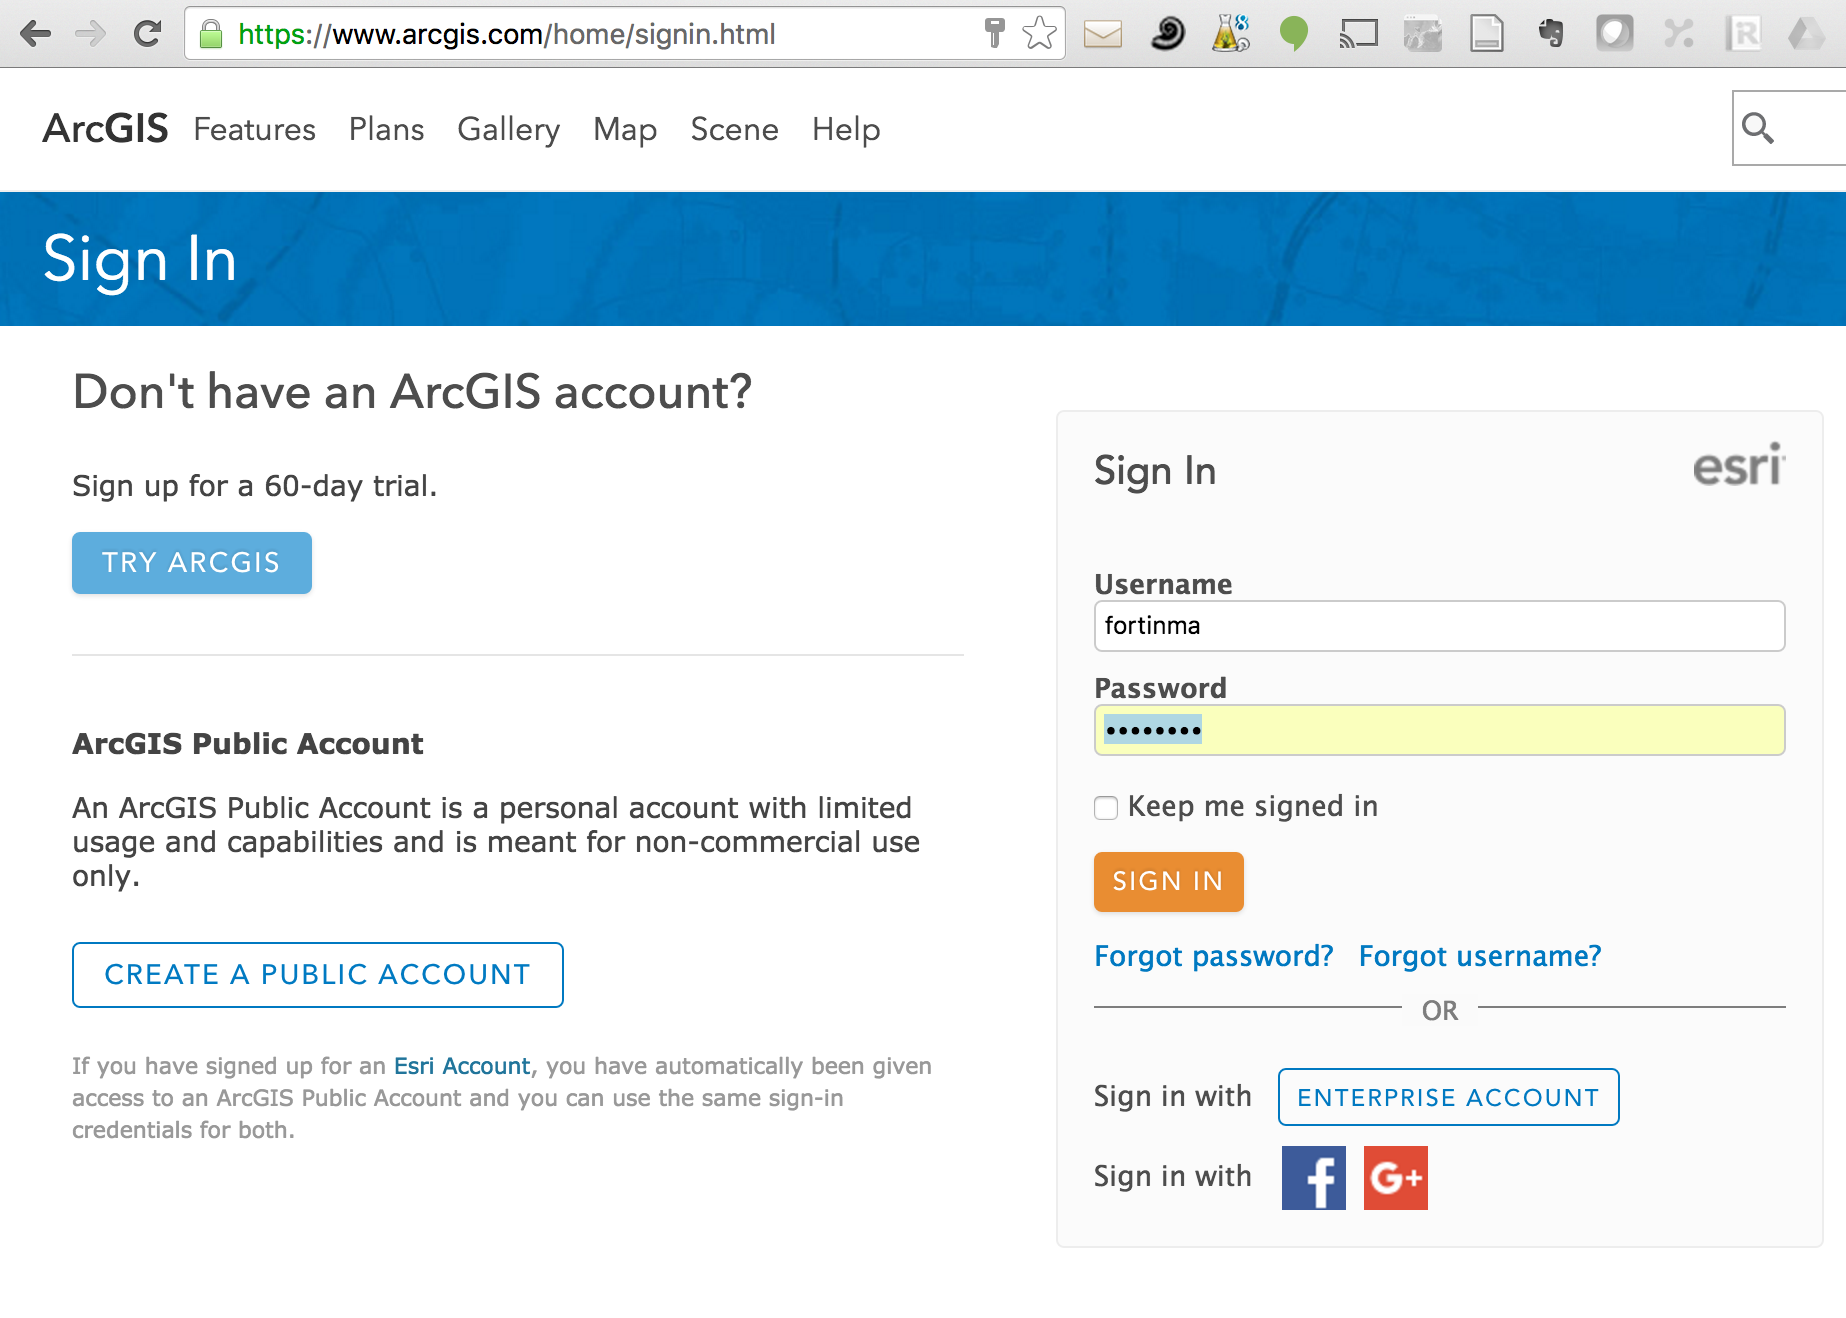Open the Plans menu item
The width and height of the screenshot is (1846, 1318).
386,129
